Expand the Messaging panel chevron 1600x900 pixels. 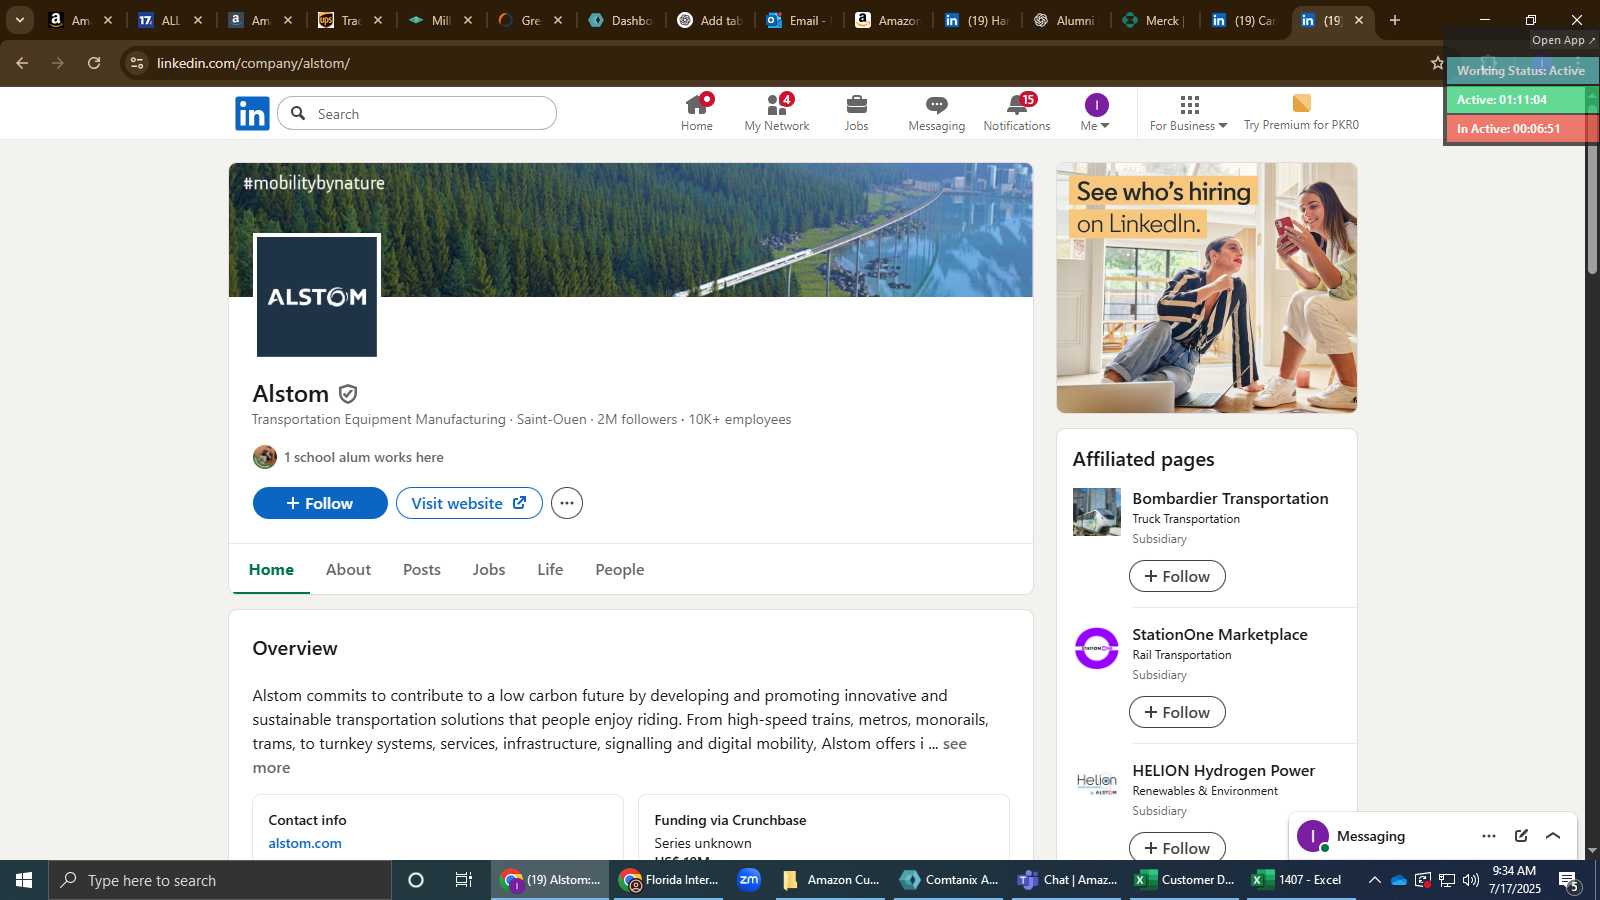click(x=1553, y=836)
